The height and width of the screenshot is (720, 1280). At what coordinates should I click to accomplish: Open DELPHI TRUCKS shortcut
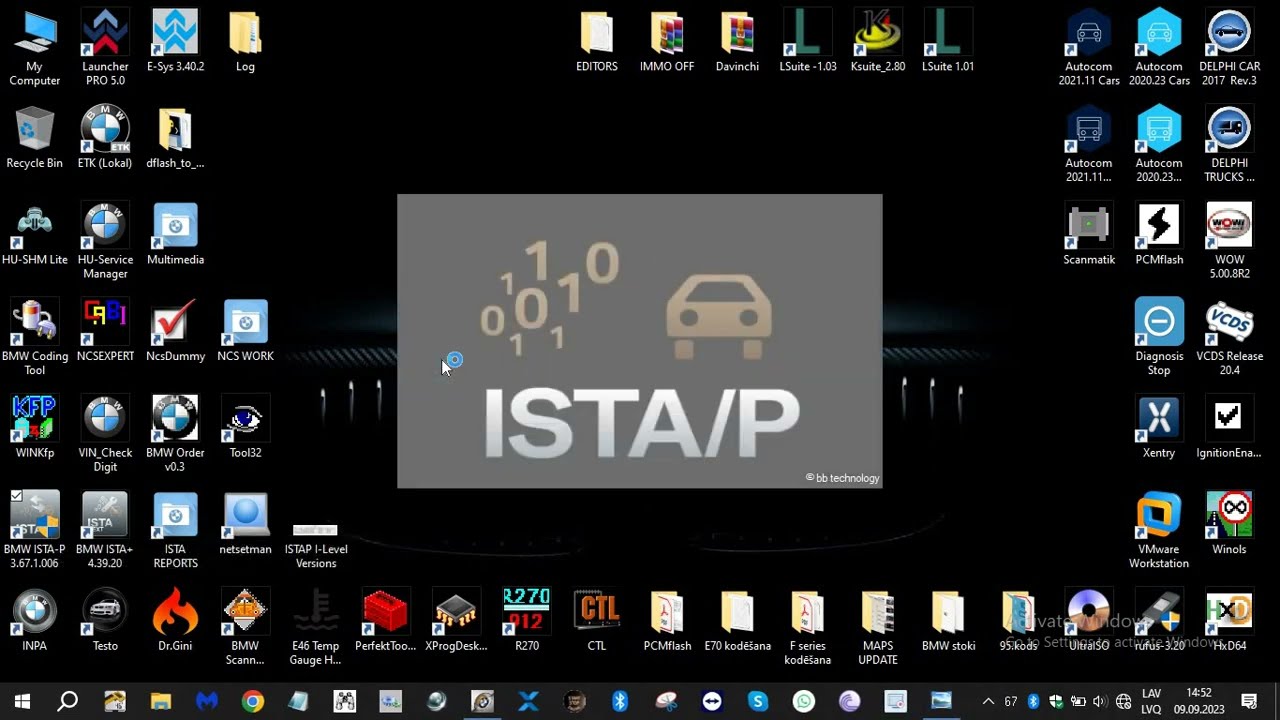coord(1229,144)
